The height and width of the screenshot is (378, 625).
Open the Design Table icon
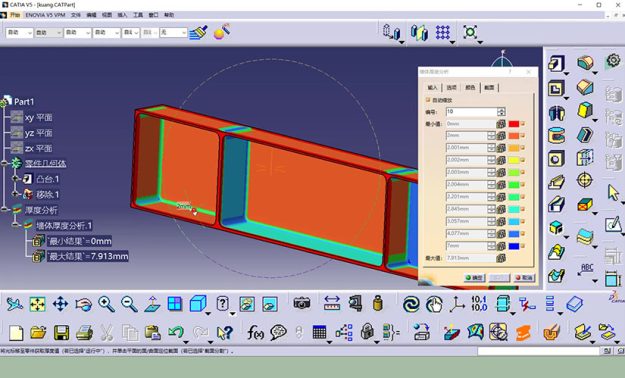click(x=319, y=332)
